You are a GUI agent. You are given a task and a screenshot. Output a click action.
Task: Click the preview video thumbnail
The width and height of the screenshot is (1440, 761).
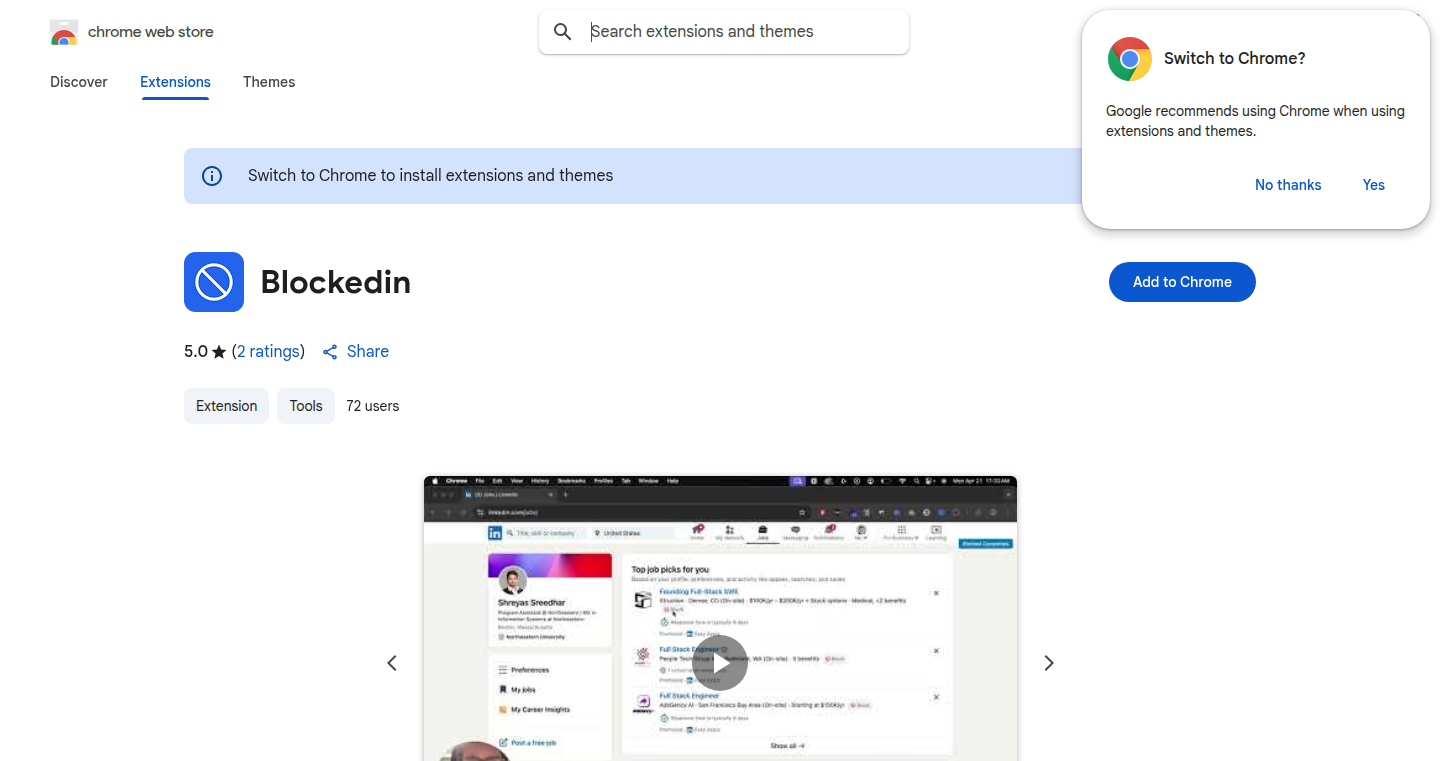(x=720, y=618)
